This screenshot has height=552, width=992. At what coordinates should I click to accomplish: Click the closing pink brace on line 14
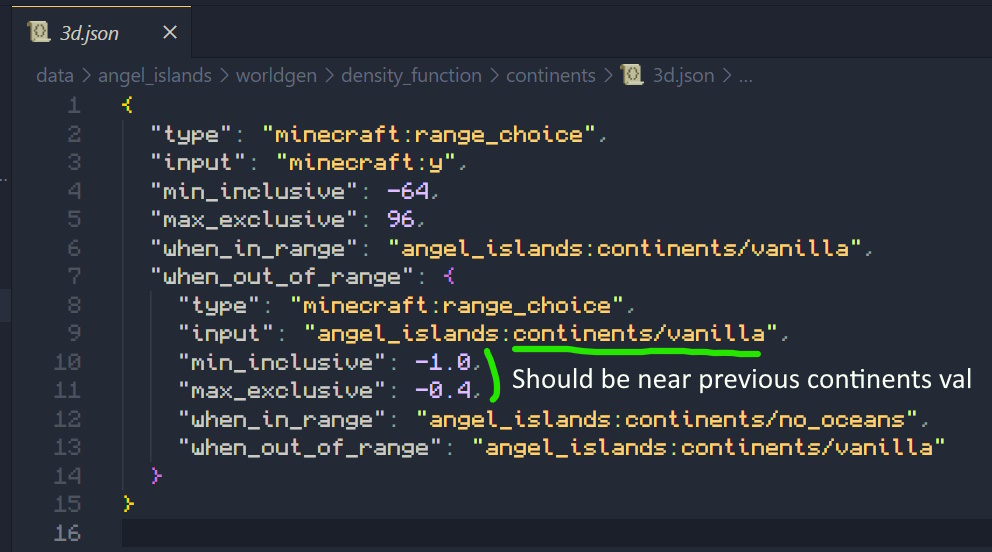(156, 475)
